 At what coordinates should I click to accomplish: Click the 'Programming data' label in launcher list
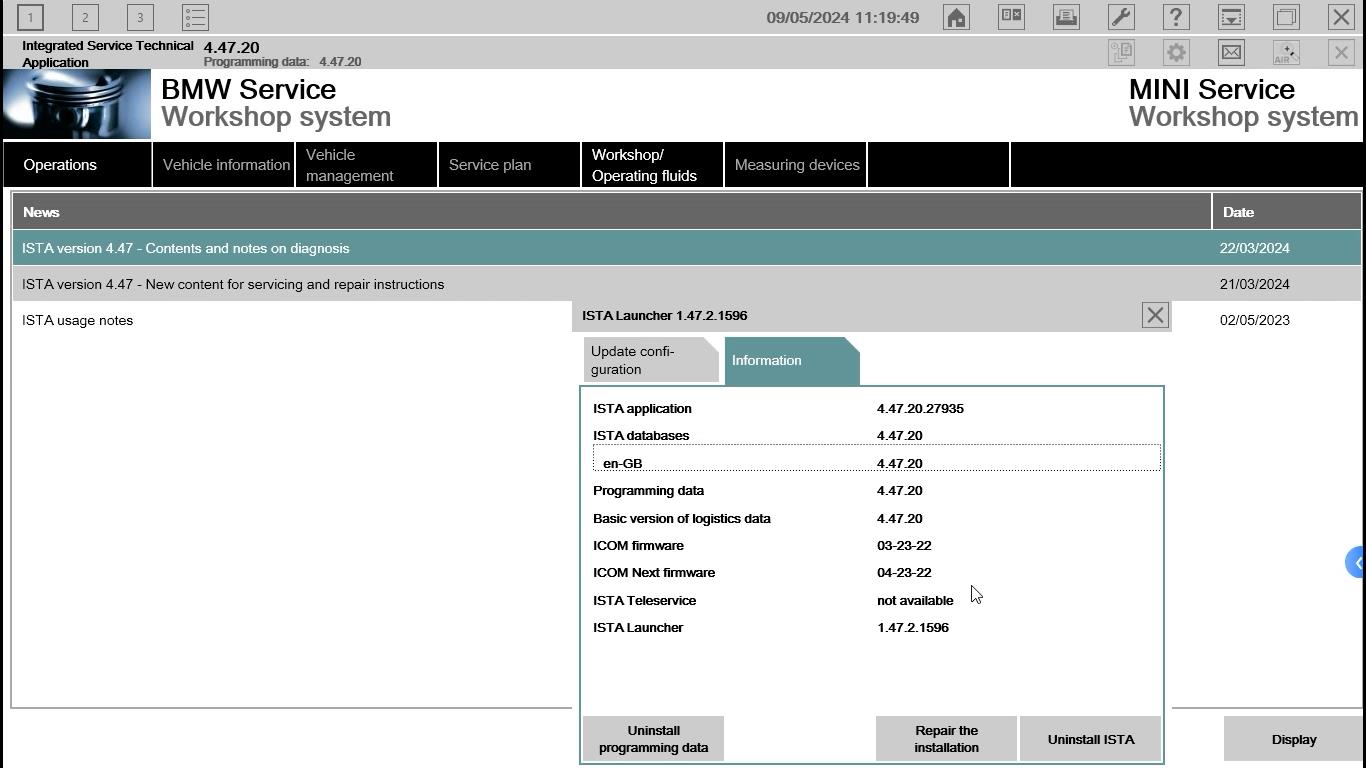(x=648, y=490)
